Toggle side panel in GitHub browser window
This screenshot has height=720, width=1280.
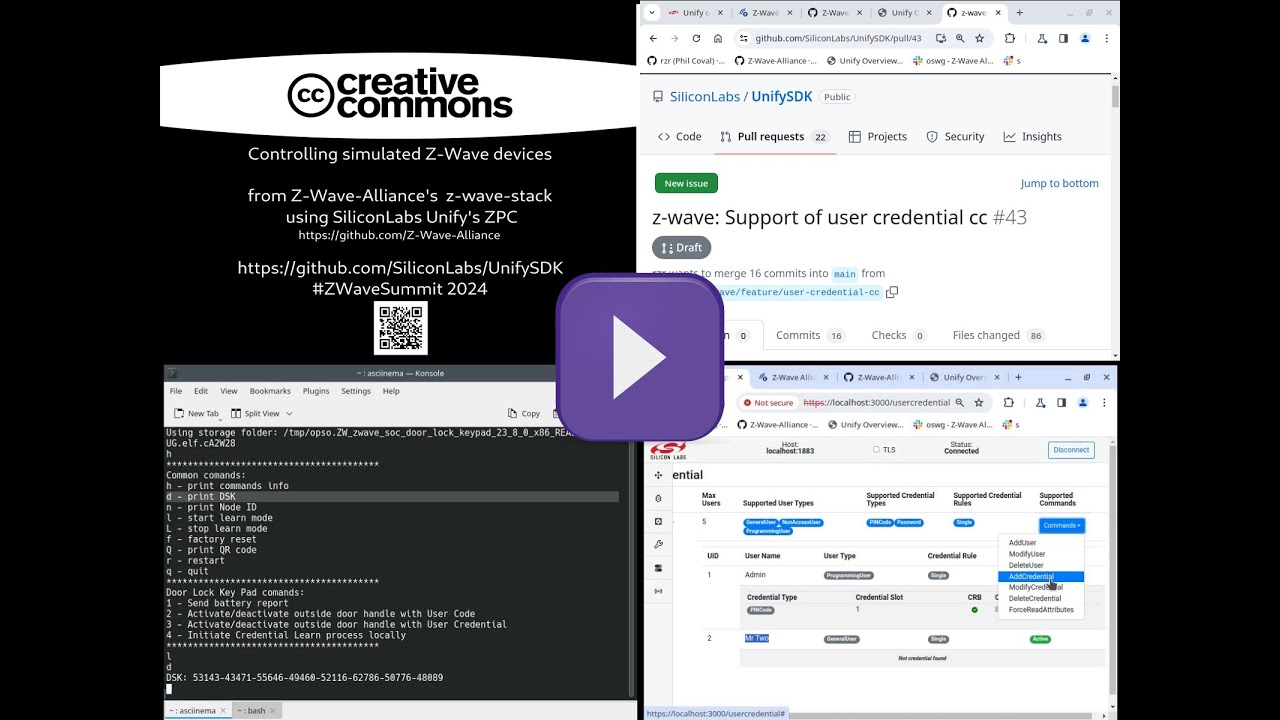[1063, 39]
